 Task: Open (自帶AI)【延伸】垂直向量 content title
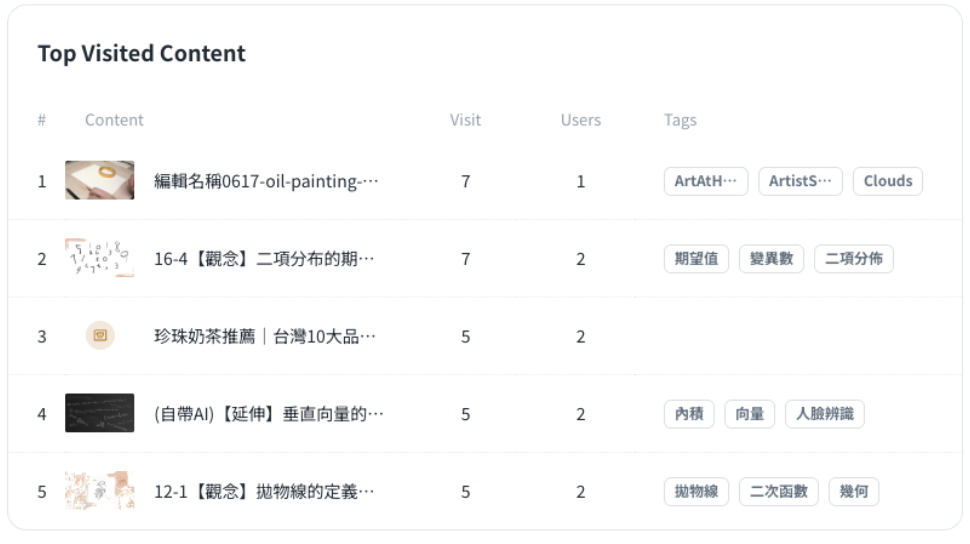[x=268, y=414]
